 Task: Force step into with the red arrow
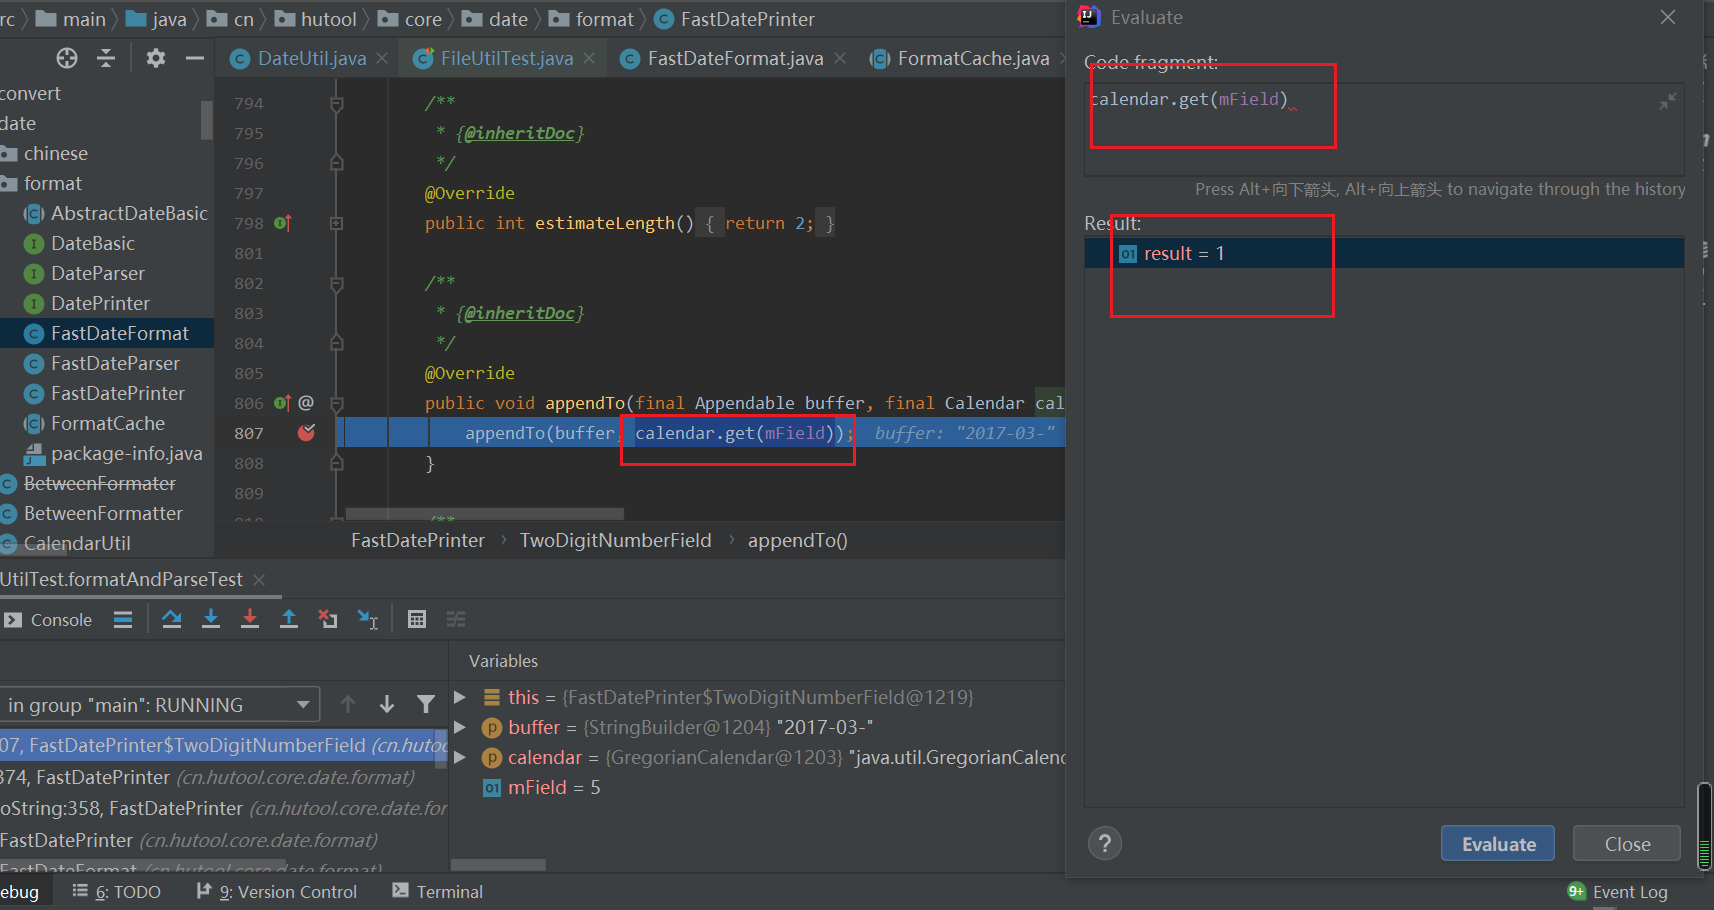click(x=250, y=620)
